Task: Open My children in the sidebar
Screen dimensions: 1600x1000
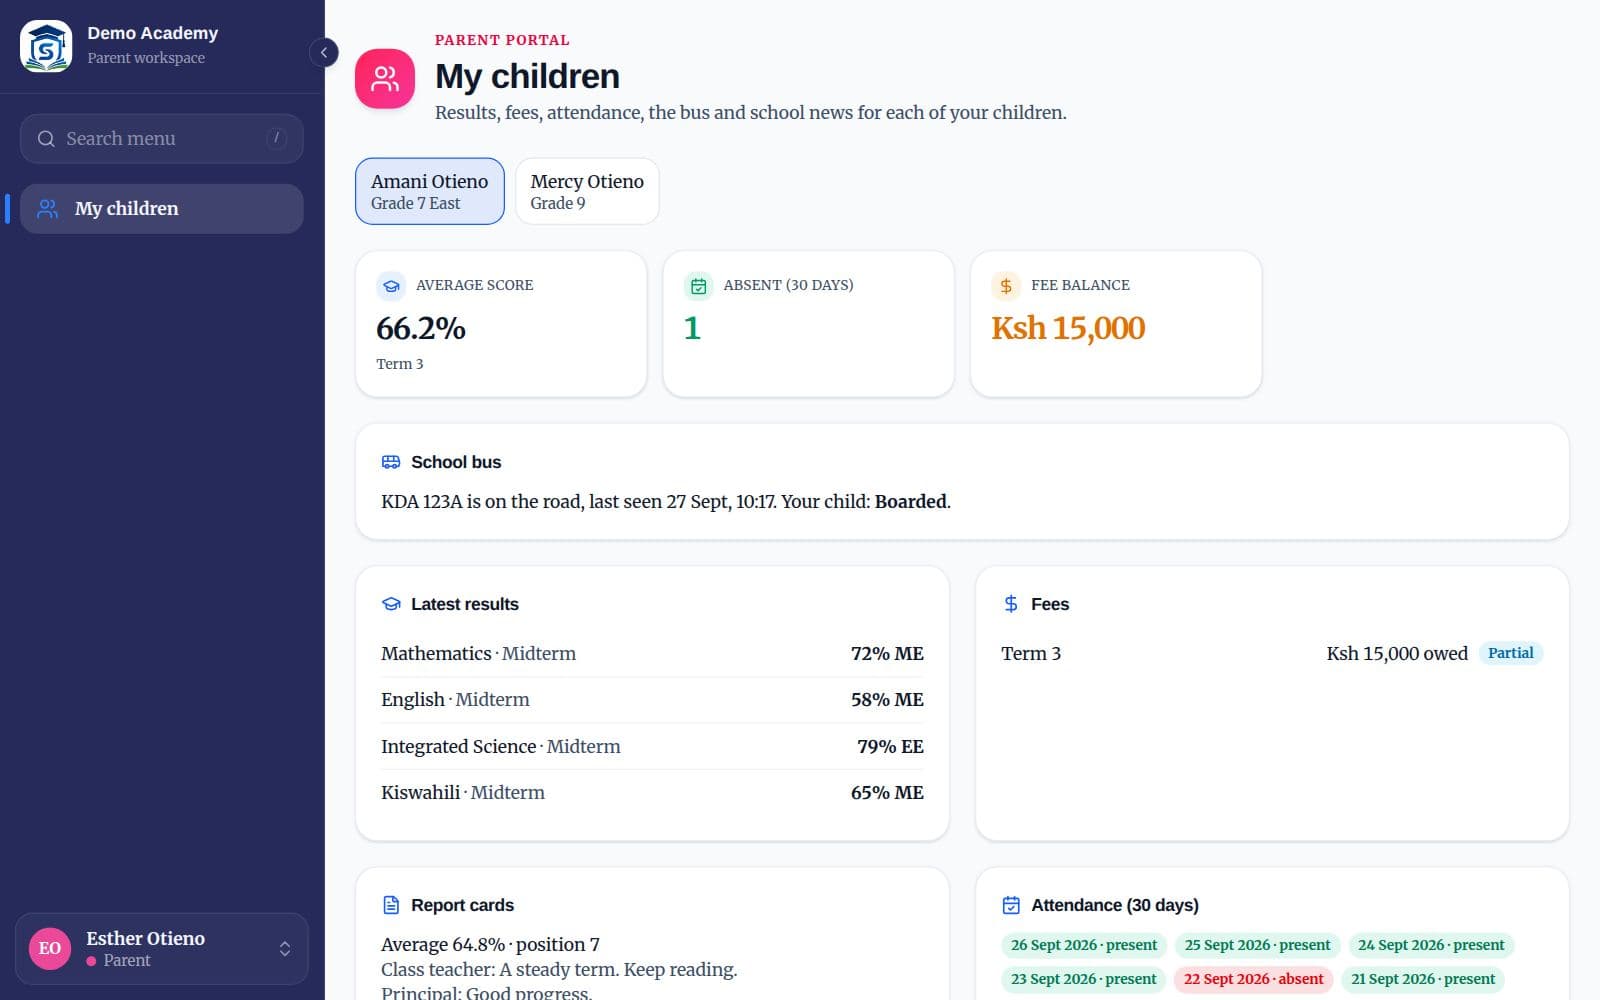Action: [x=162, y=208]
